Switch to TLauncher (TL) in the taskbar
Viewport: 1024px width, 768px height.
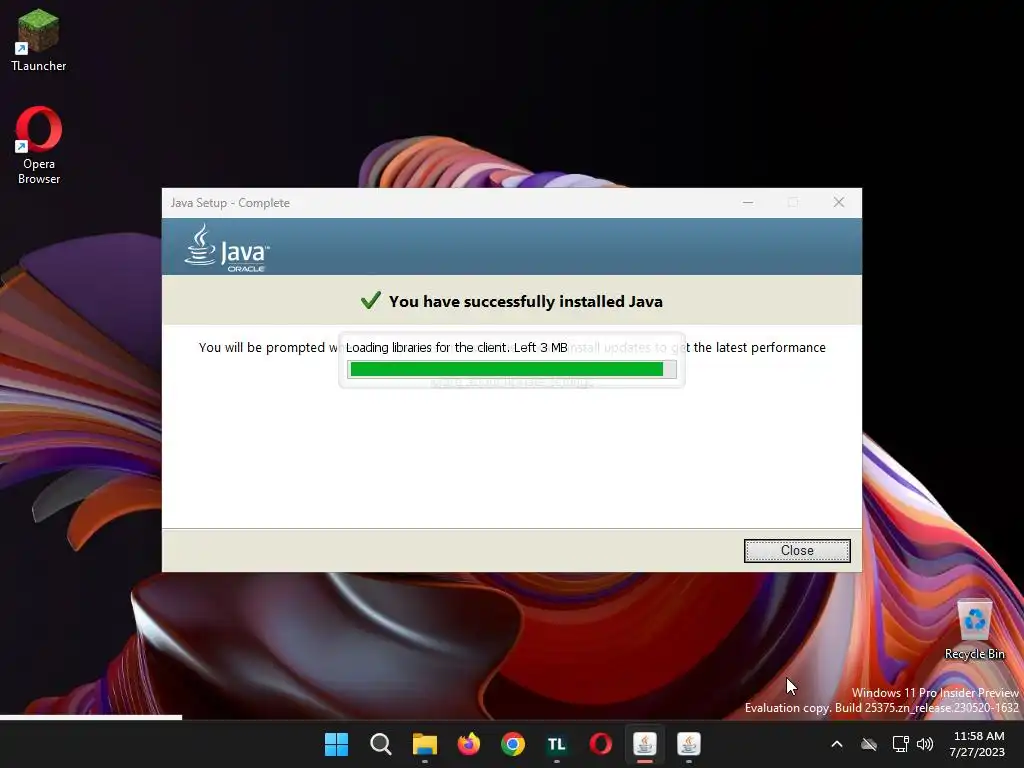click(x=556, y=744)
